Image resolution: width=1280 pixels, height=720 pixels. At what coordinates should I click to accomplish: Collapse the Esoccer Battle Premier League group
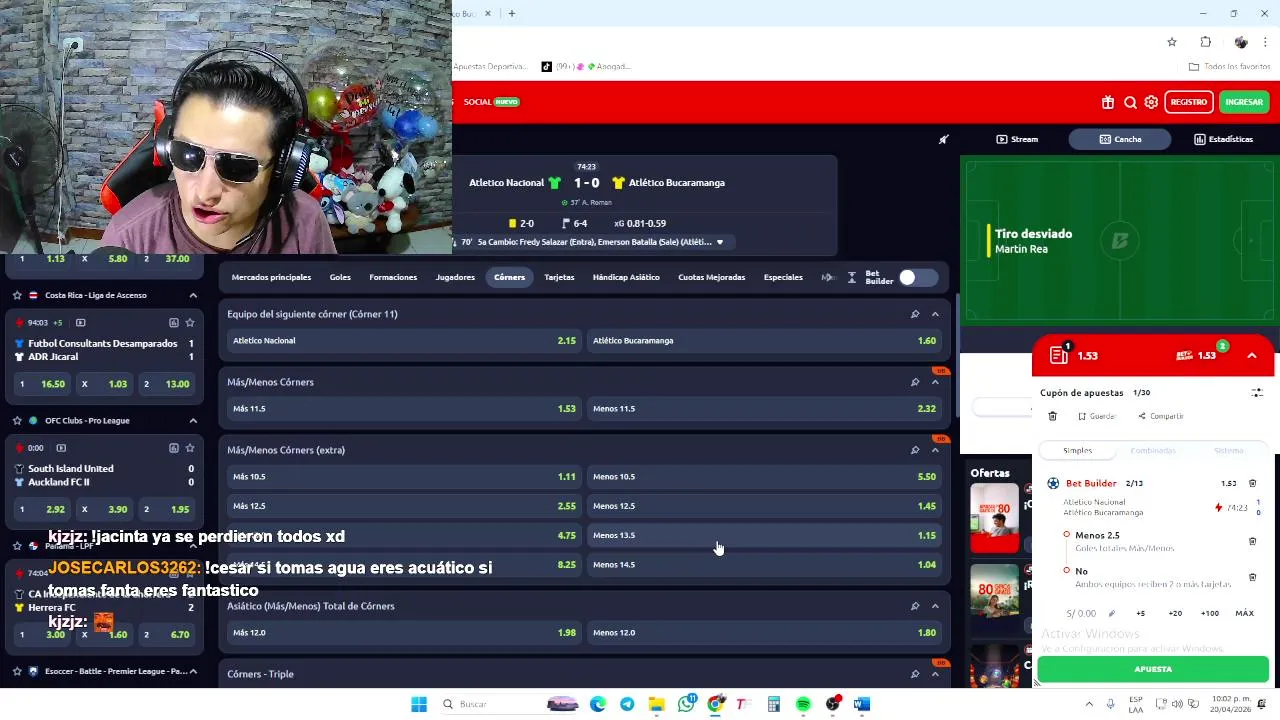[x=193, y=671]
